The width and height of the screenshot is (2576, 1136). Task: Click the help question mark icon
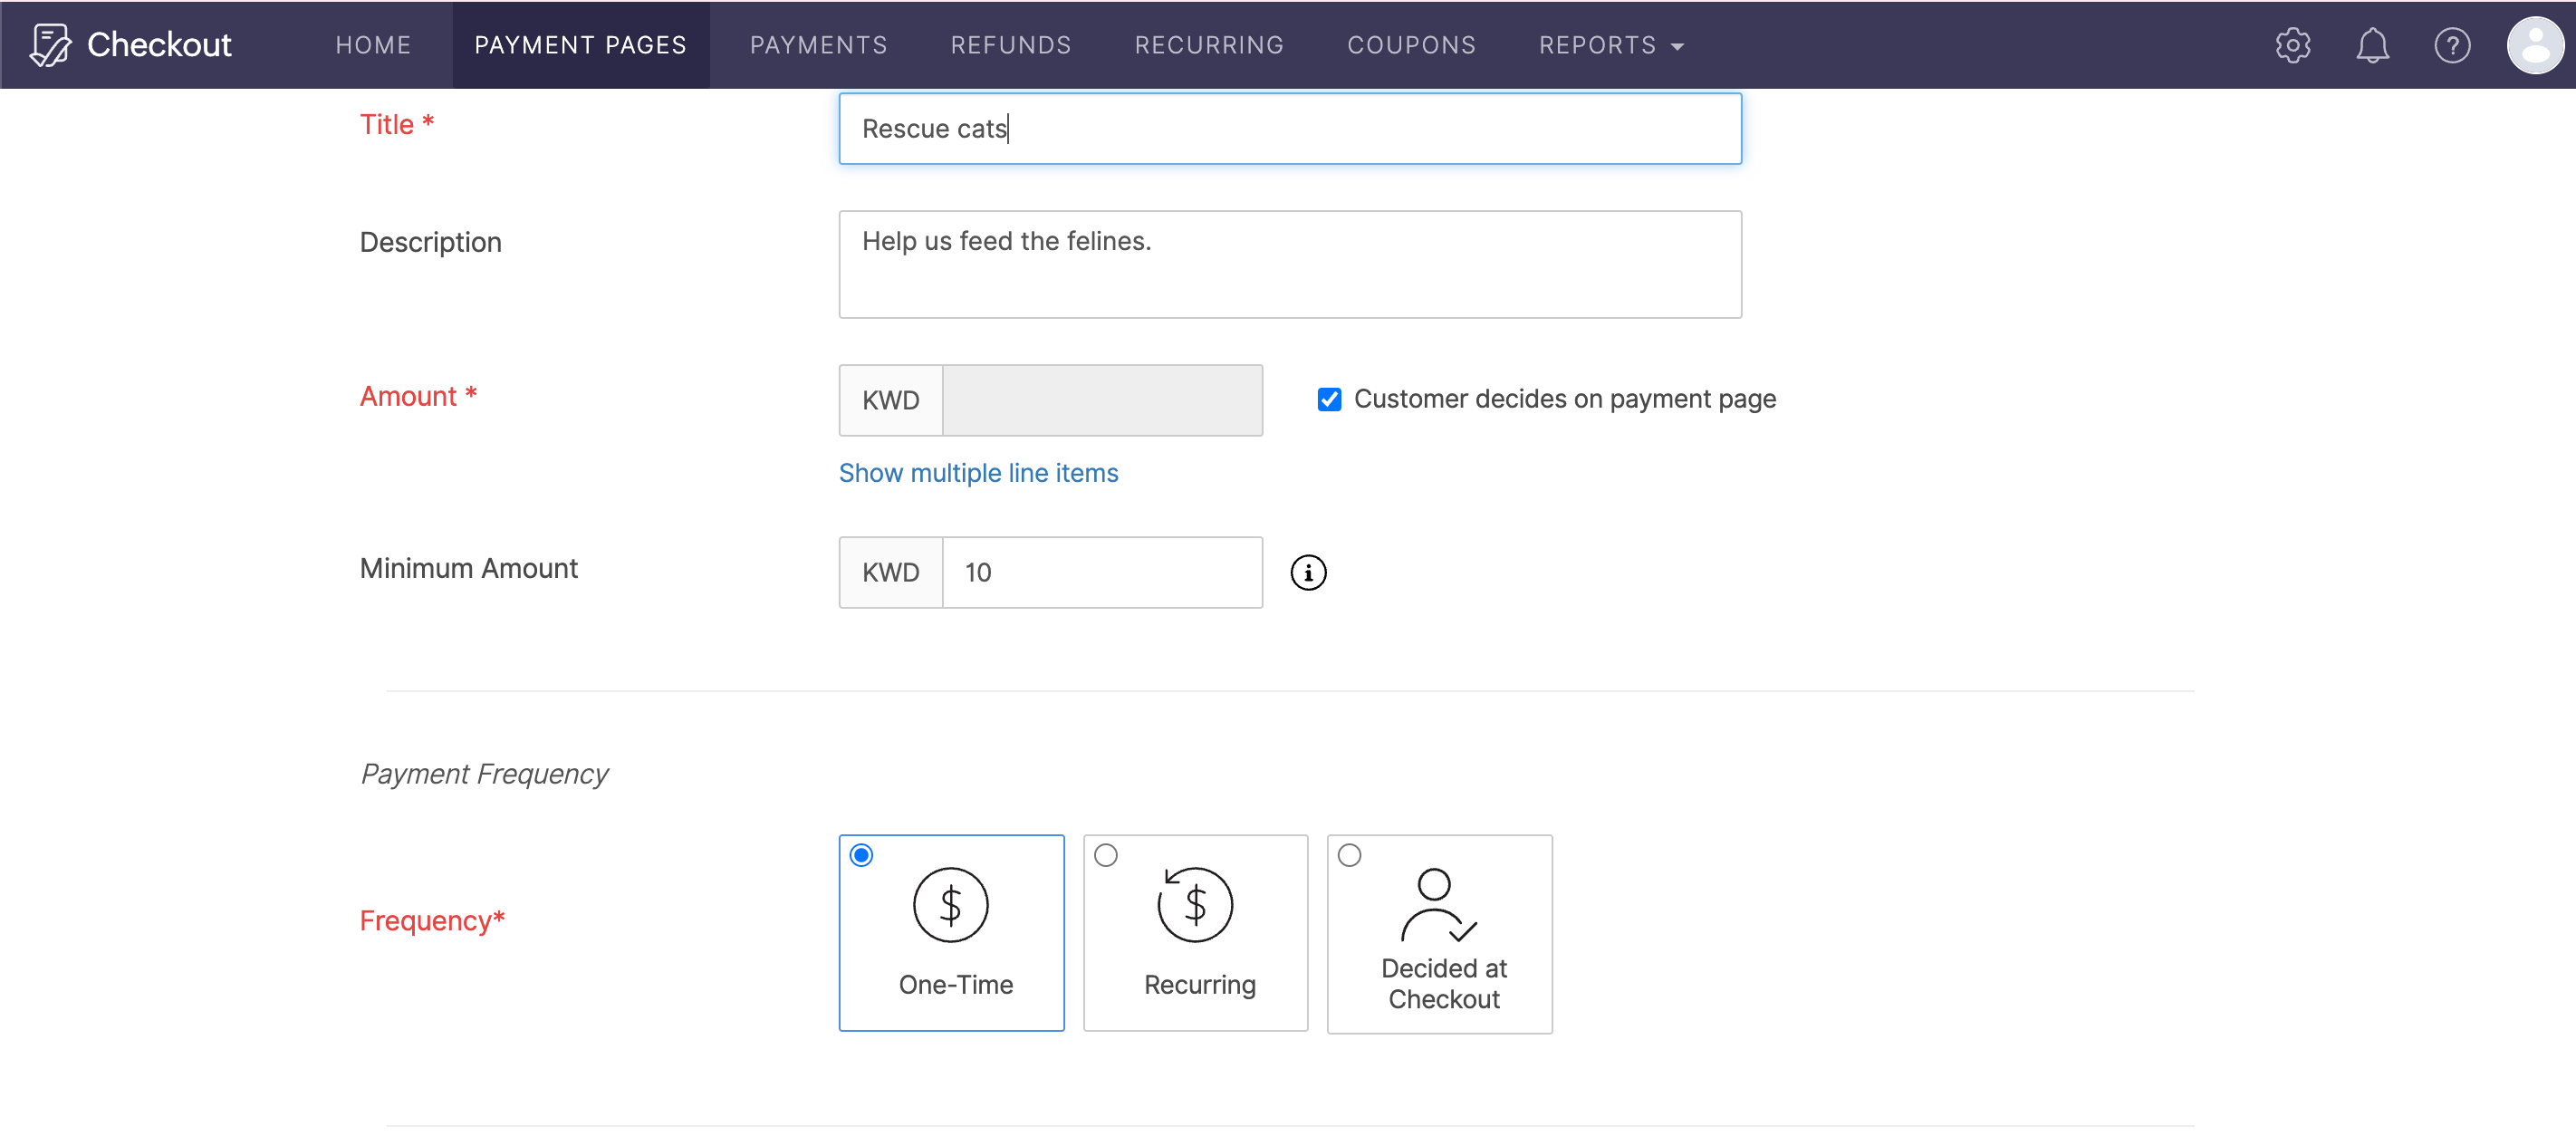(x=2453, y=44)
